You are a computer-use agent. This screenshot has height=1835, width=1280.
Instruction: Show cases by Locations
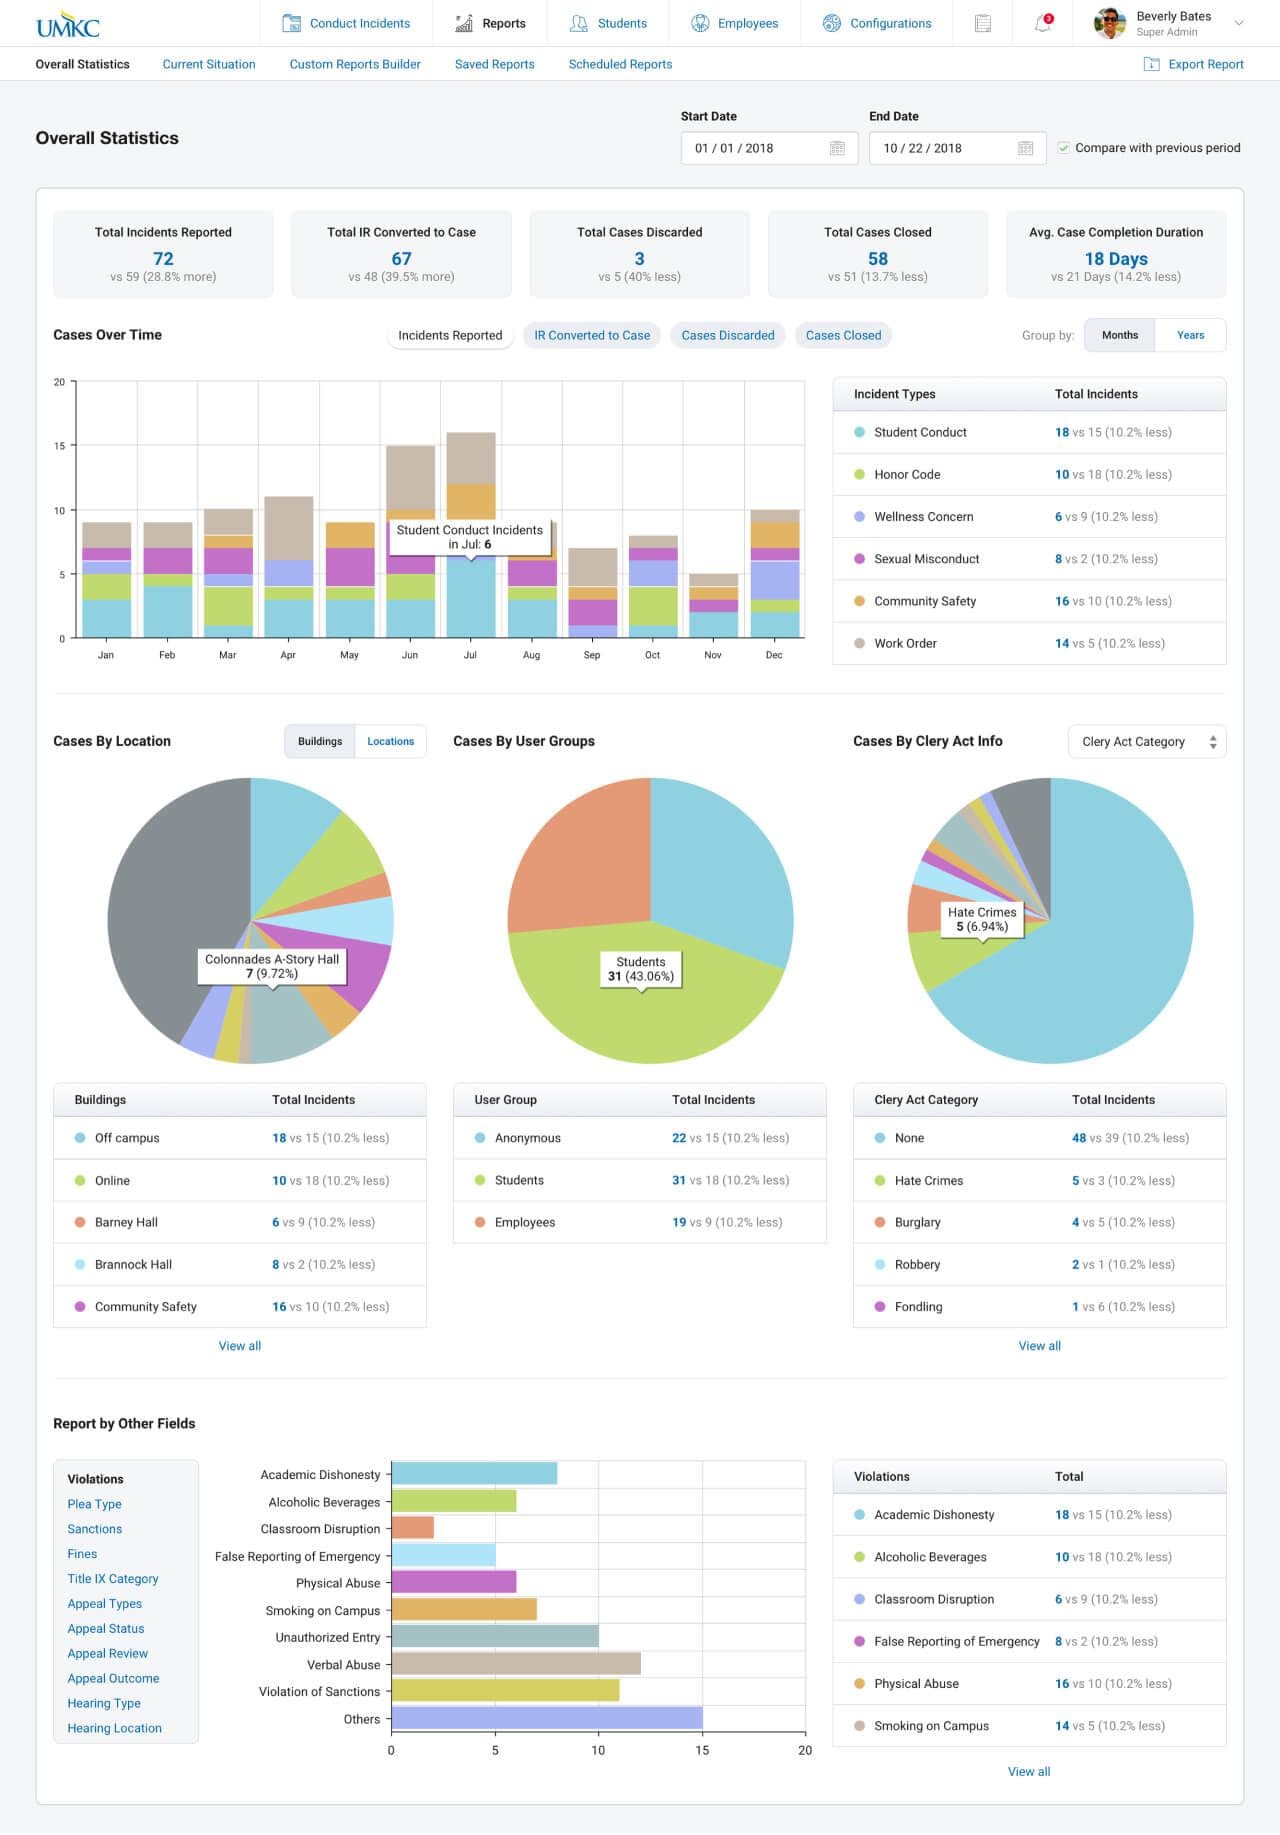[390, 741]
